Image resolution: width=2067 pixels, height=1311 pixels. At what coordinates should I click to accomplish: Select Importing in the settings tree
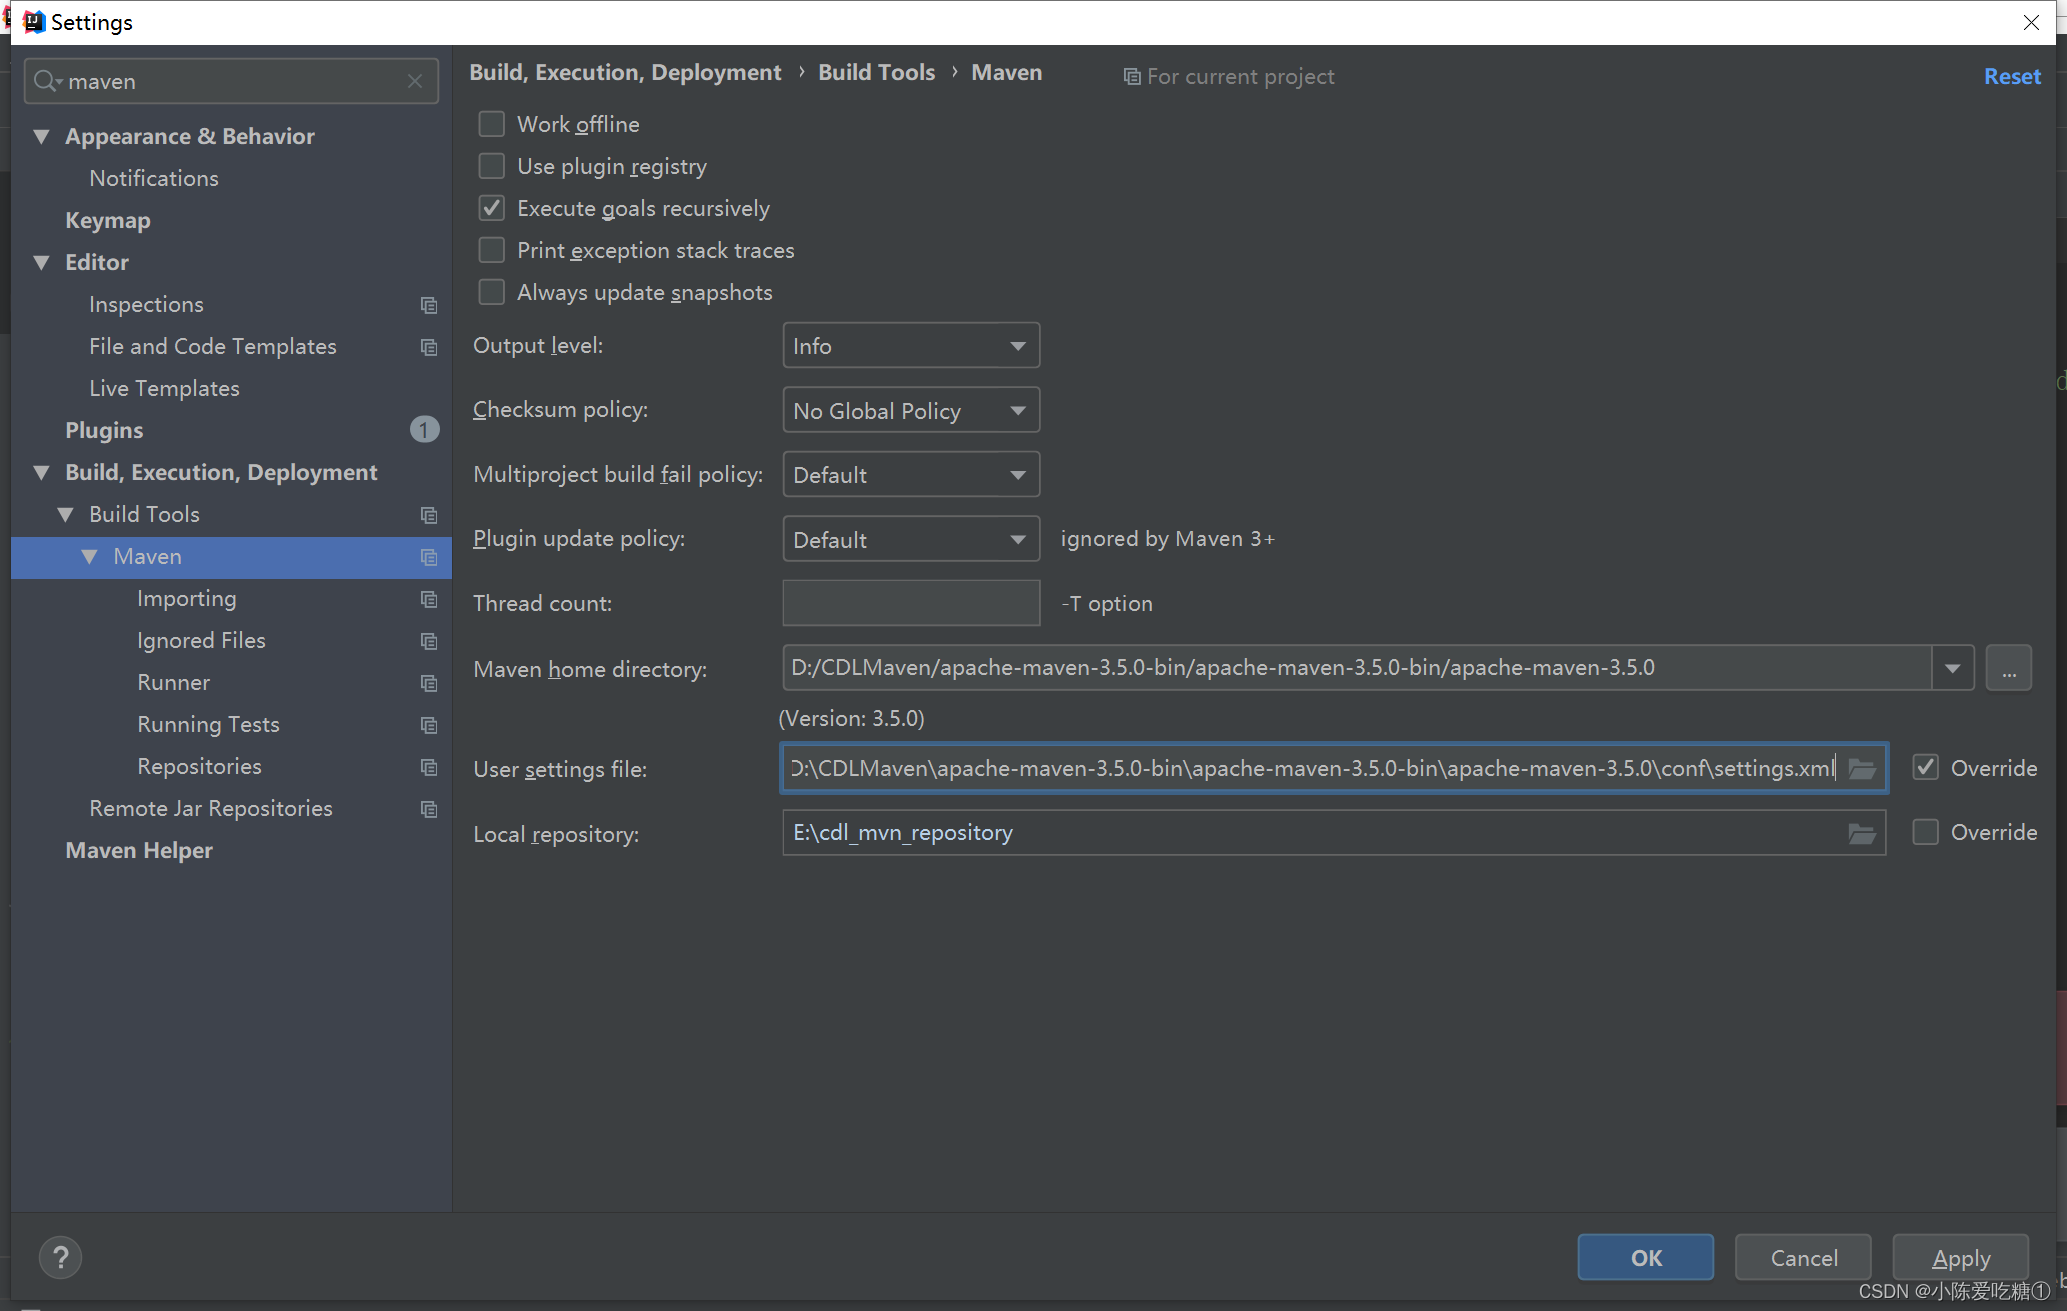(186, 598)
